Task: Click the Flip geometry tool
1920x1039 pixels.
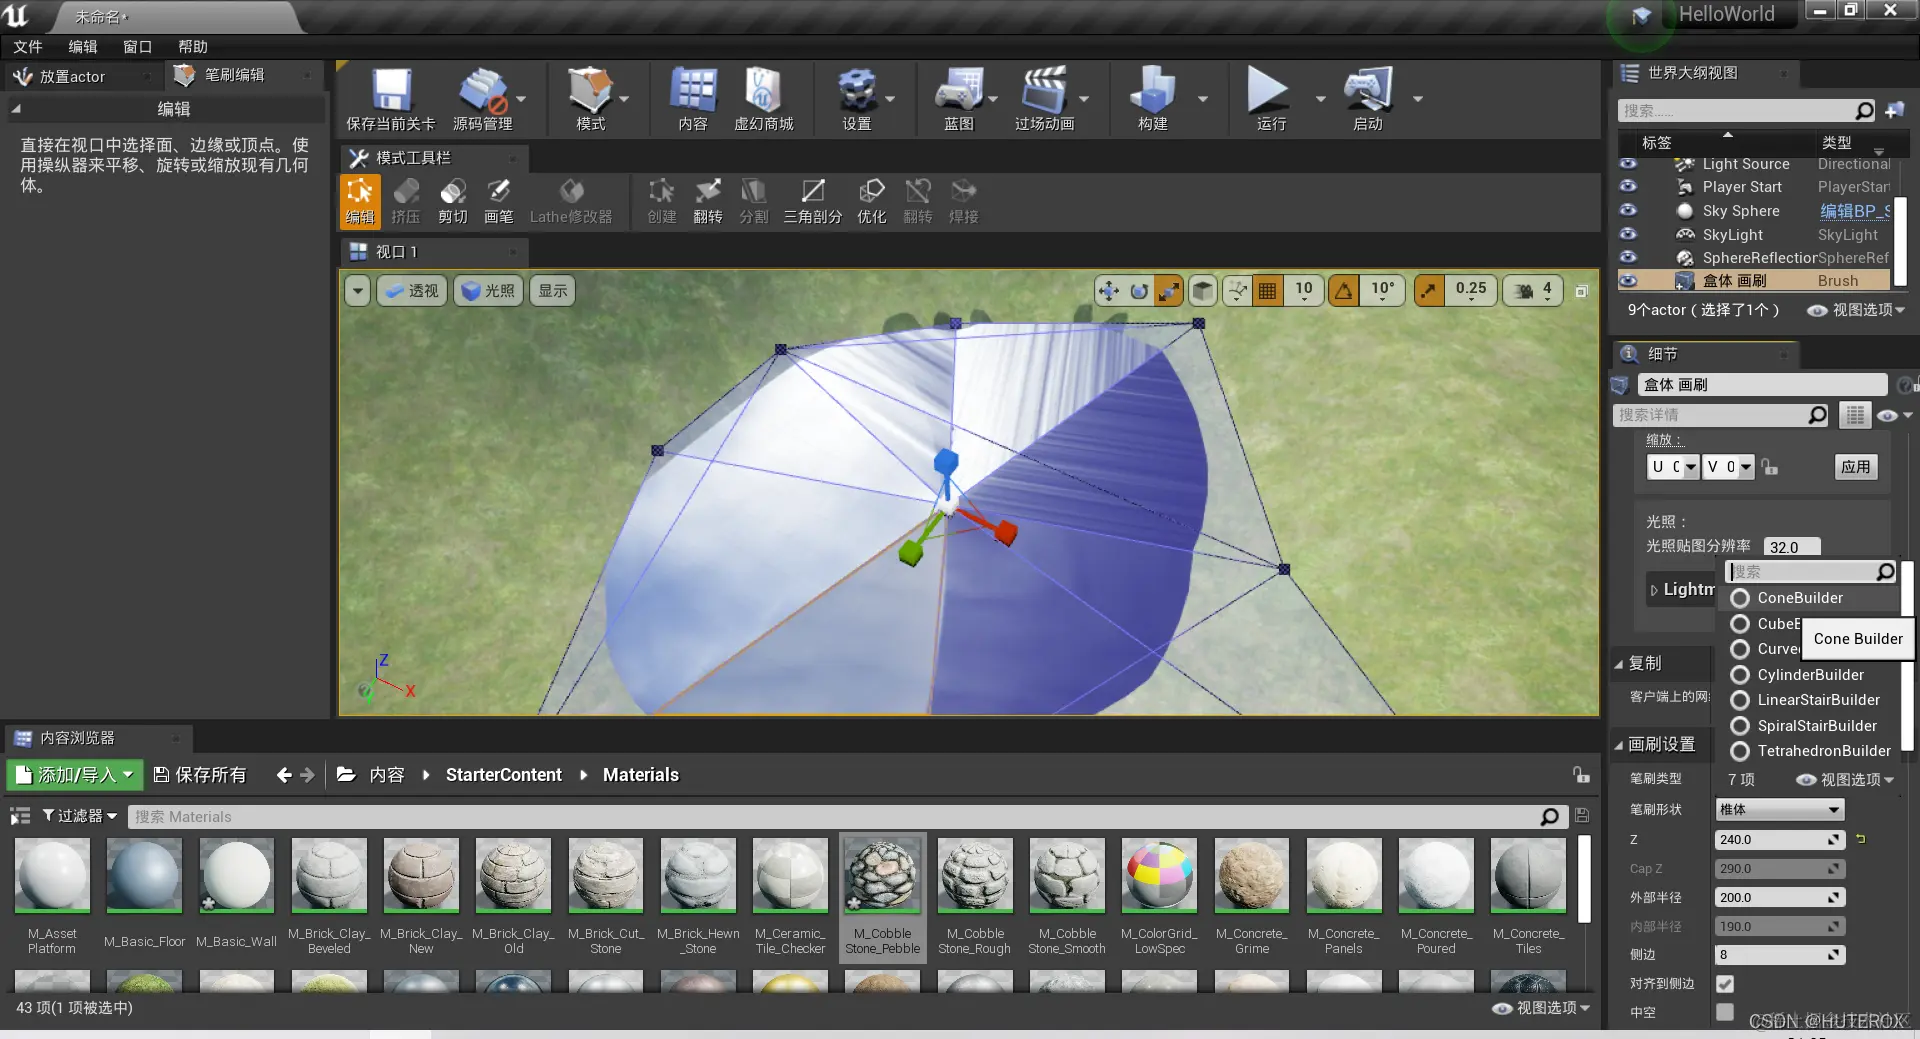Action: [x=708, y=201]
